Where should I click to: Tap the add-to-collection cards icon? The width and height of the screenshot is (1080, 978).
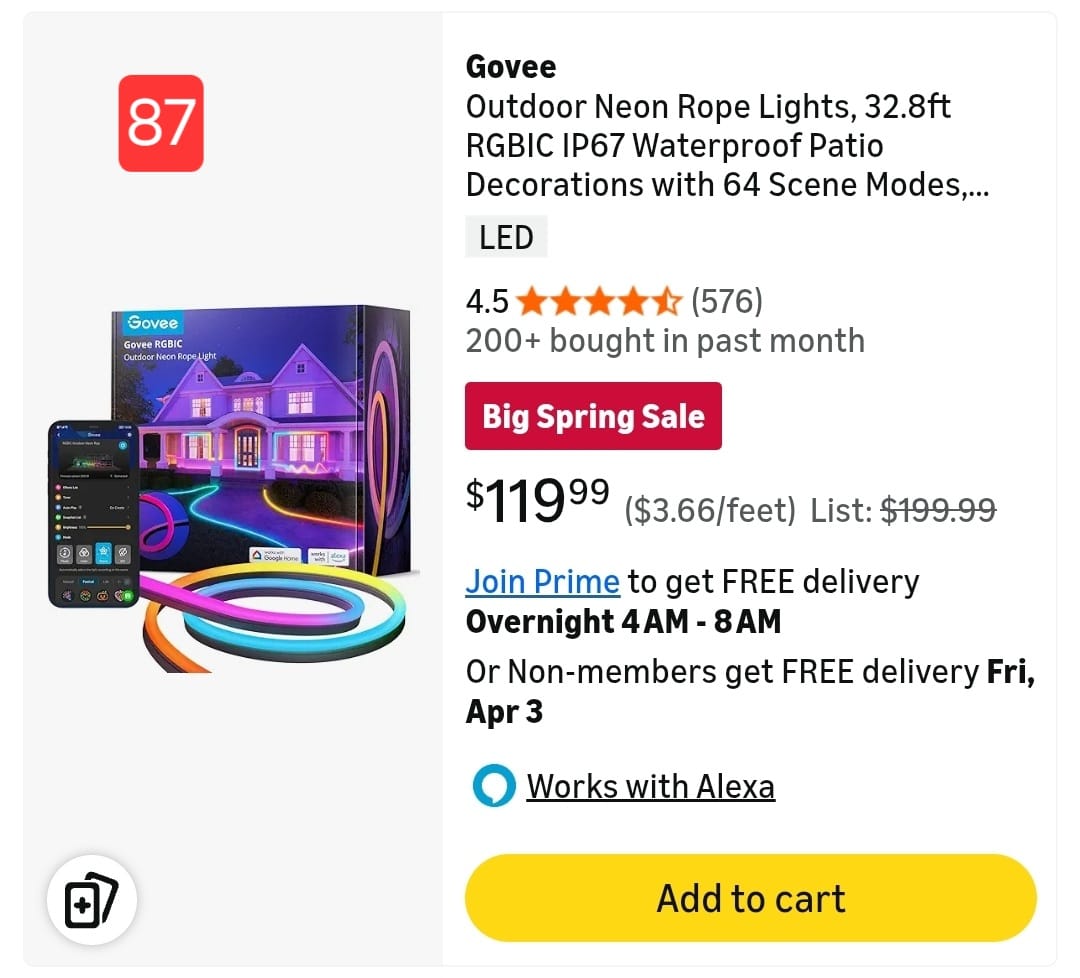point(91,900)
